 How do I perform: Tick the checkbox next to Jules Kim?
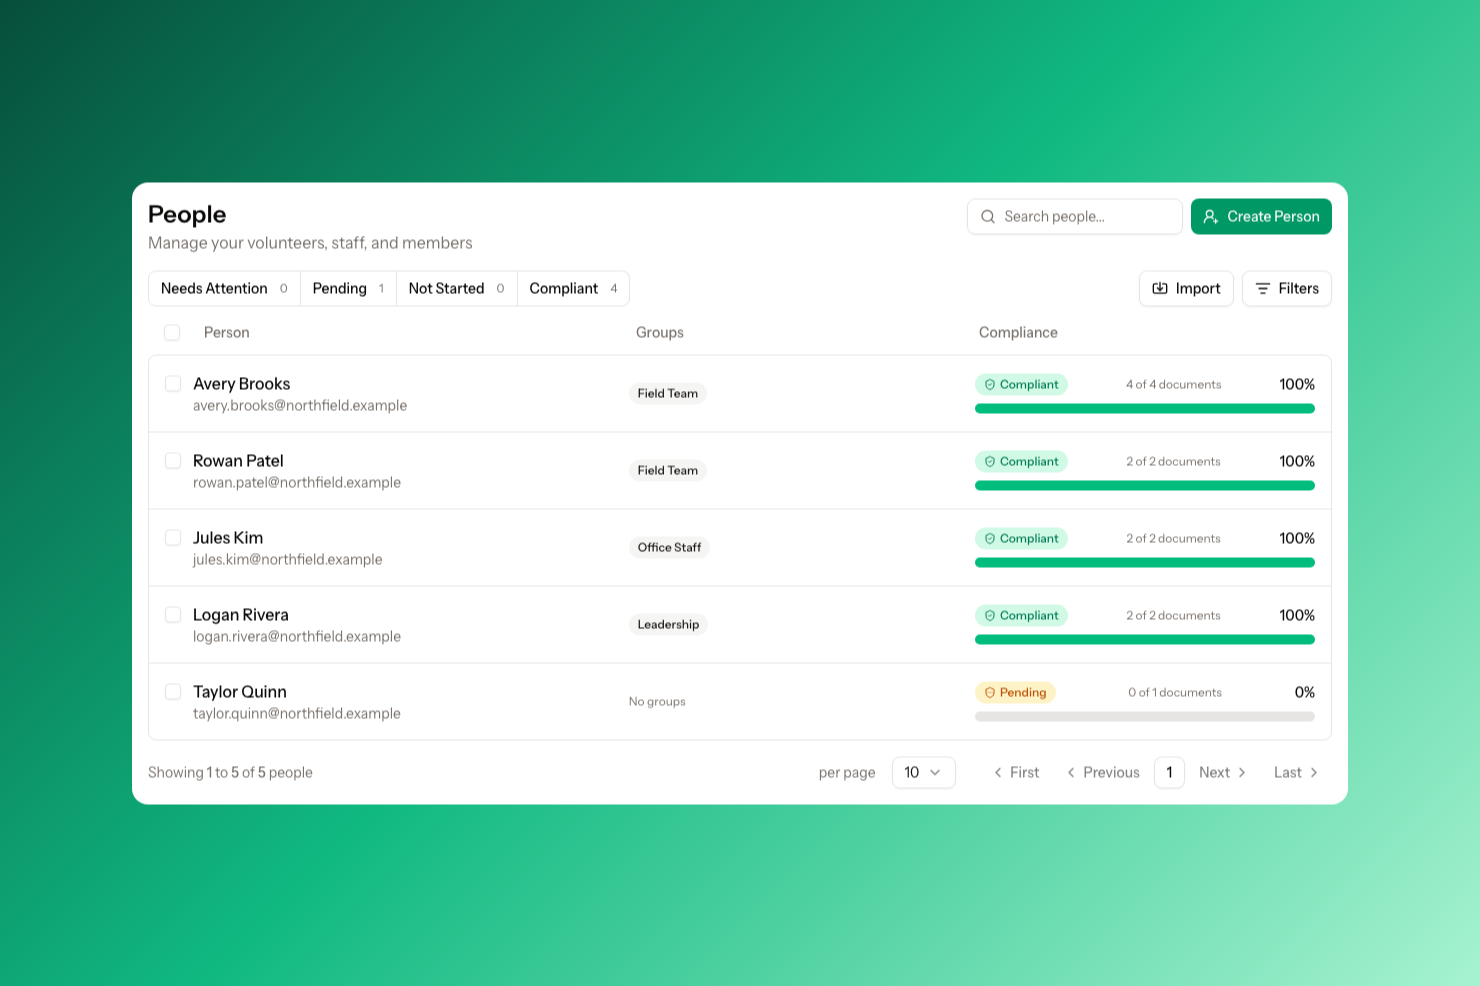pyautogui.click(x=173, y=538)
